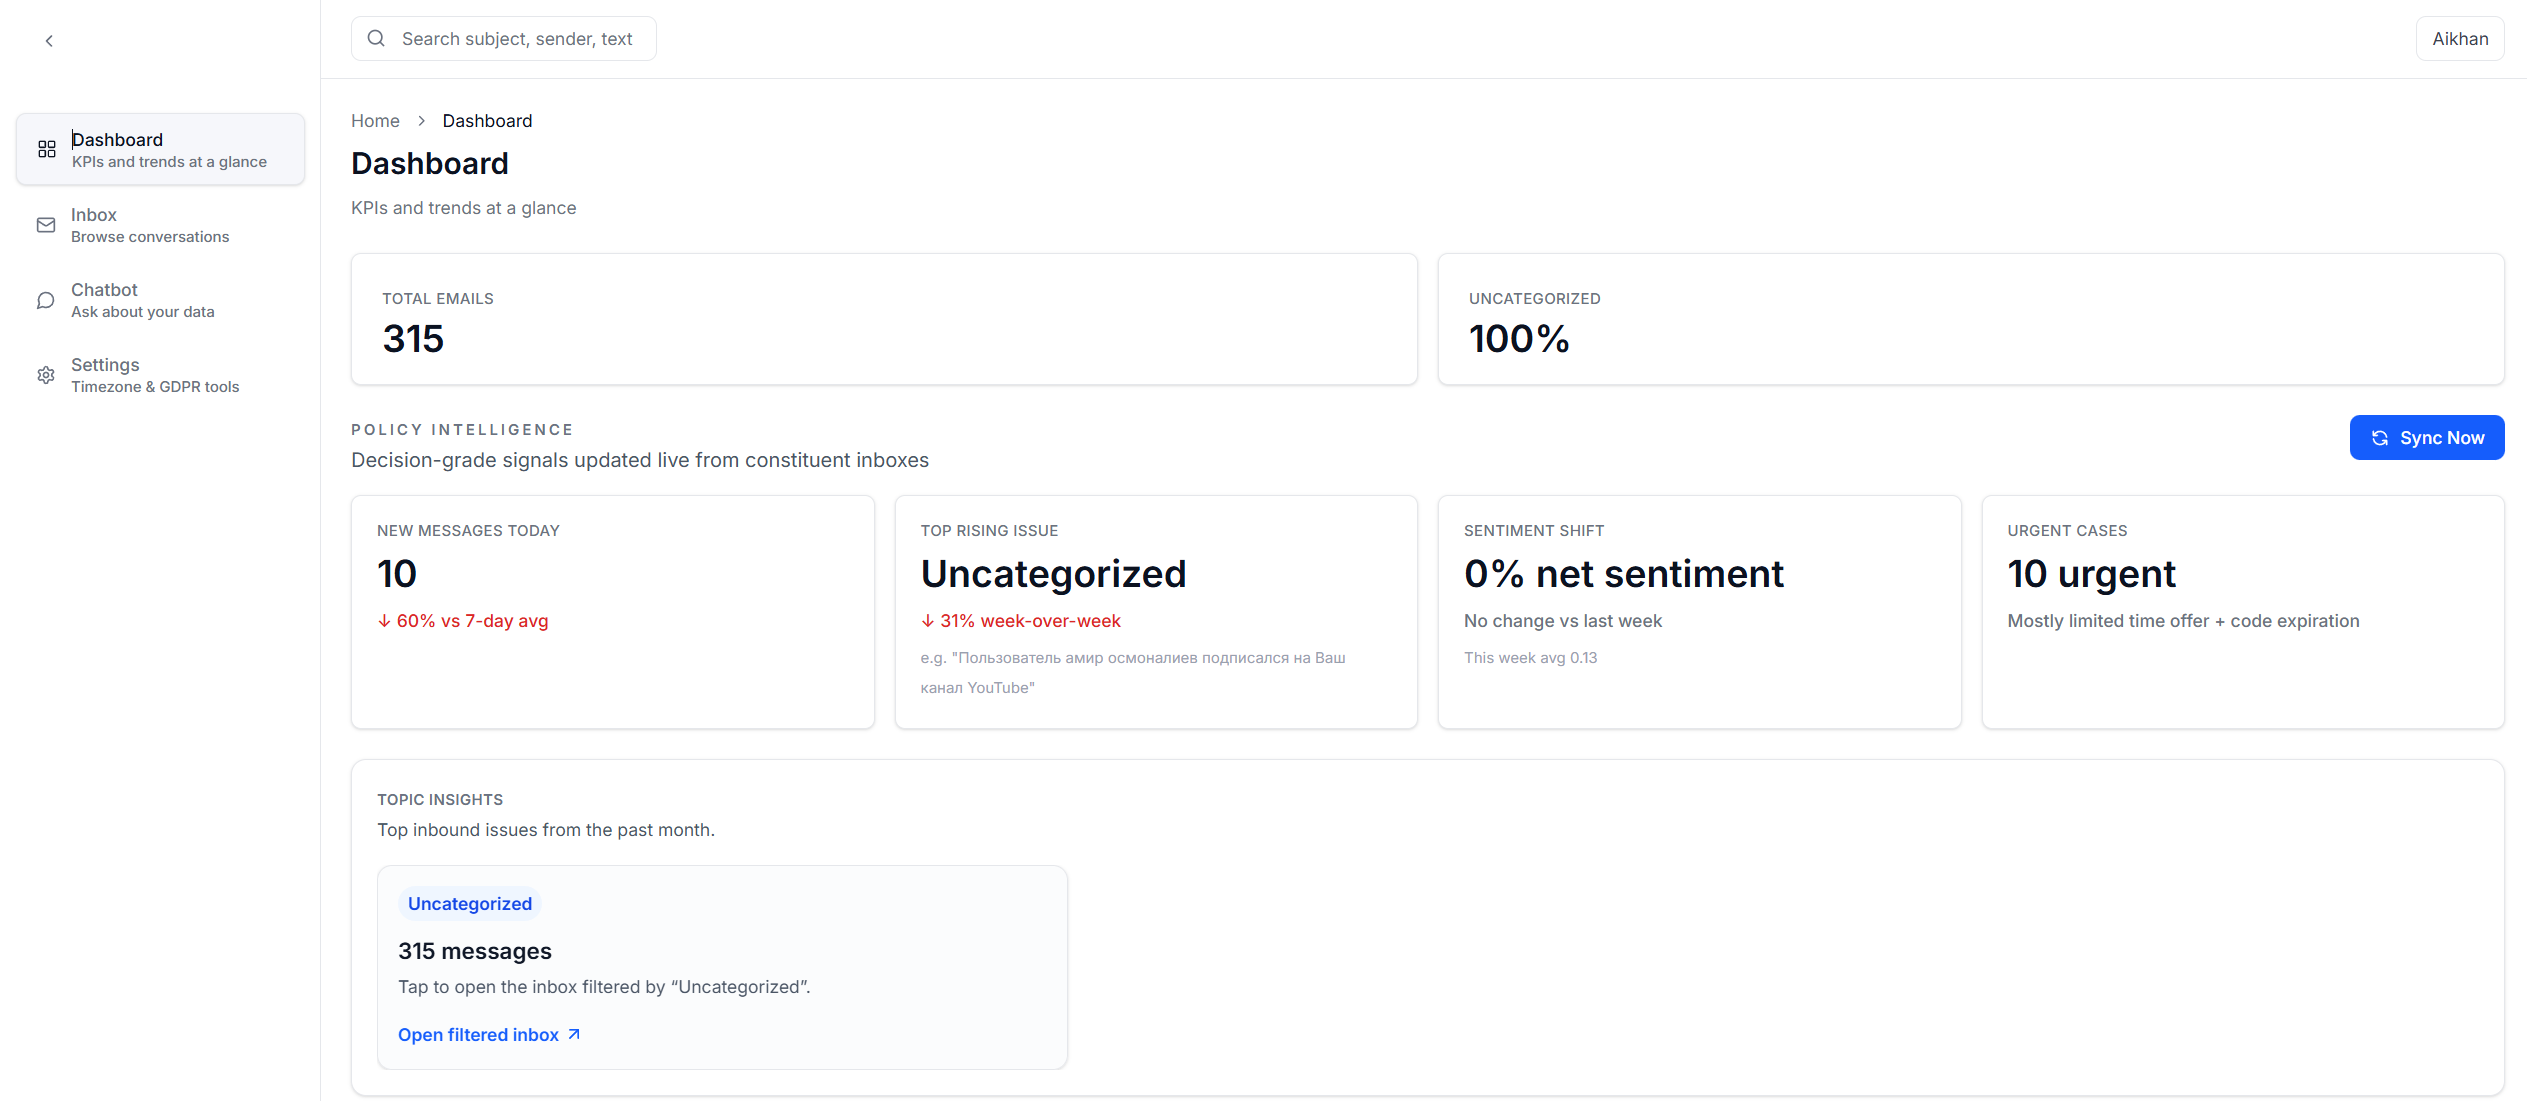Select the Dashboard breadcrumb item

[487, 120]
